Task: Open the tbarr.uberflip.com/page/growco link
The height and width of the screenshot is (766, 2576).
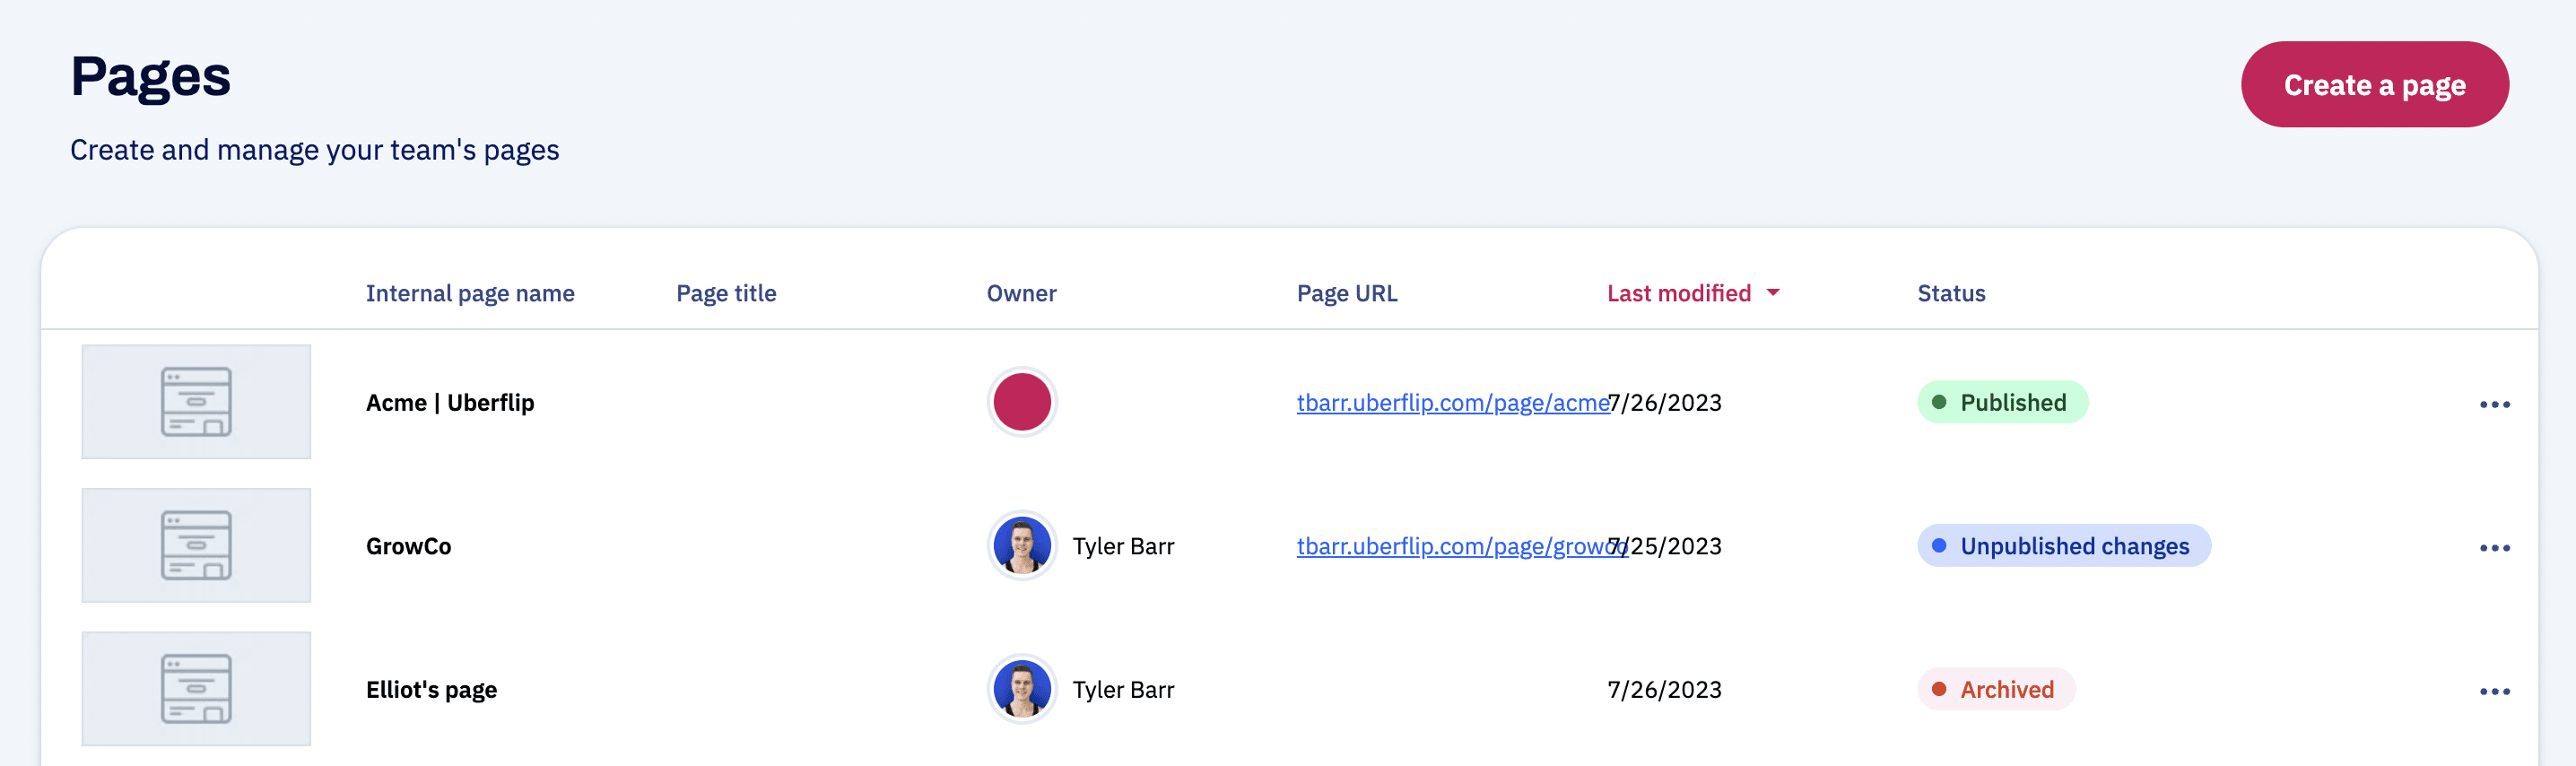Action: pos(1462,546)
